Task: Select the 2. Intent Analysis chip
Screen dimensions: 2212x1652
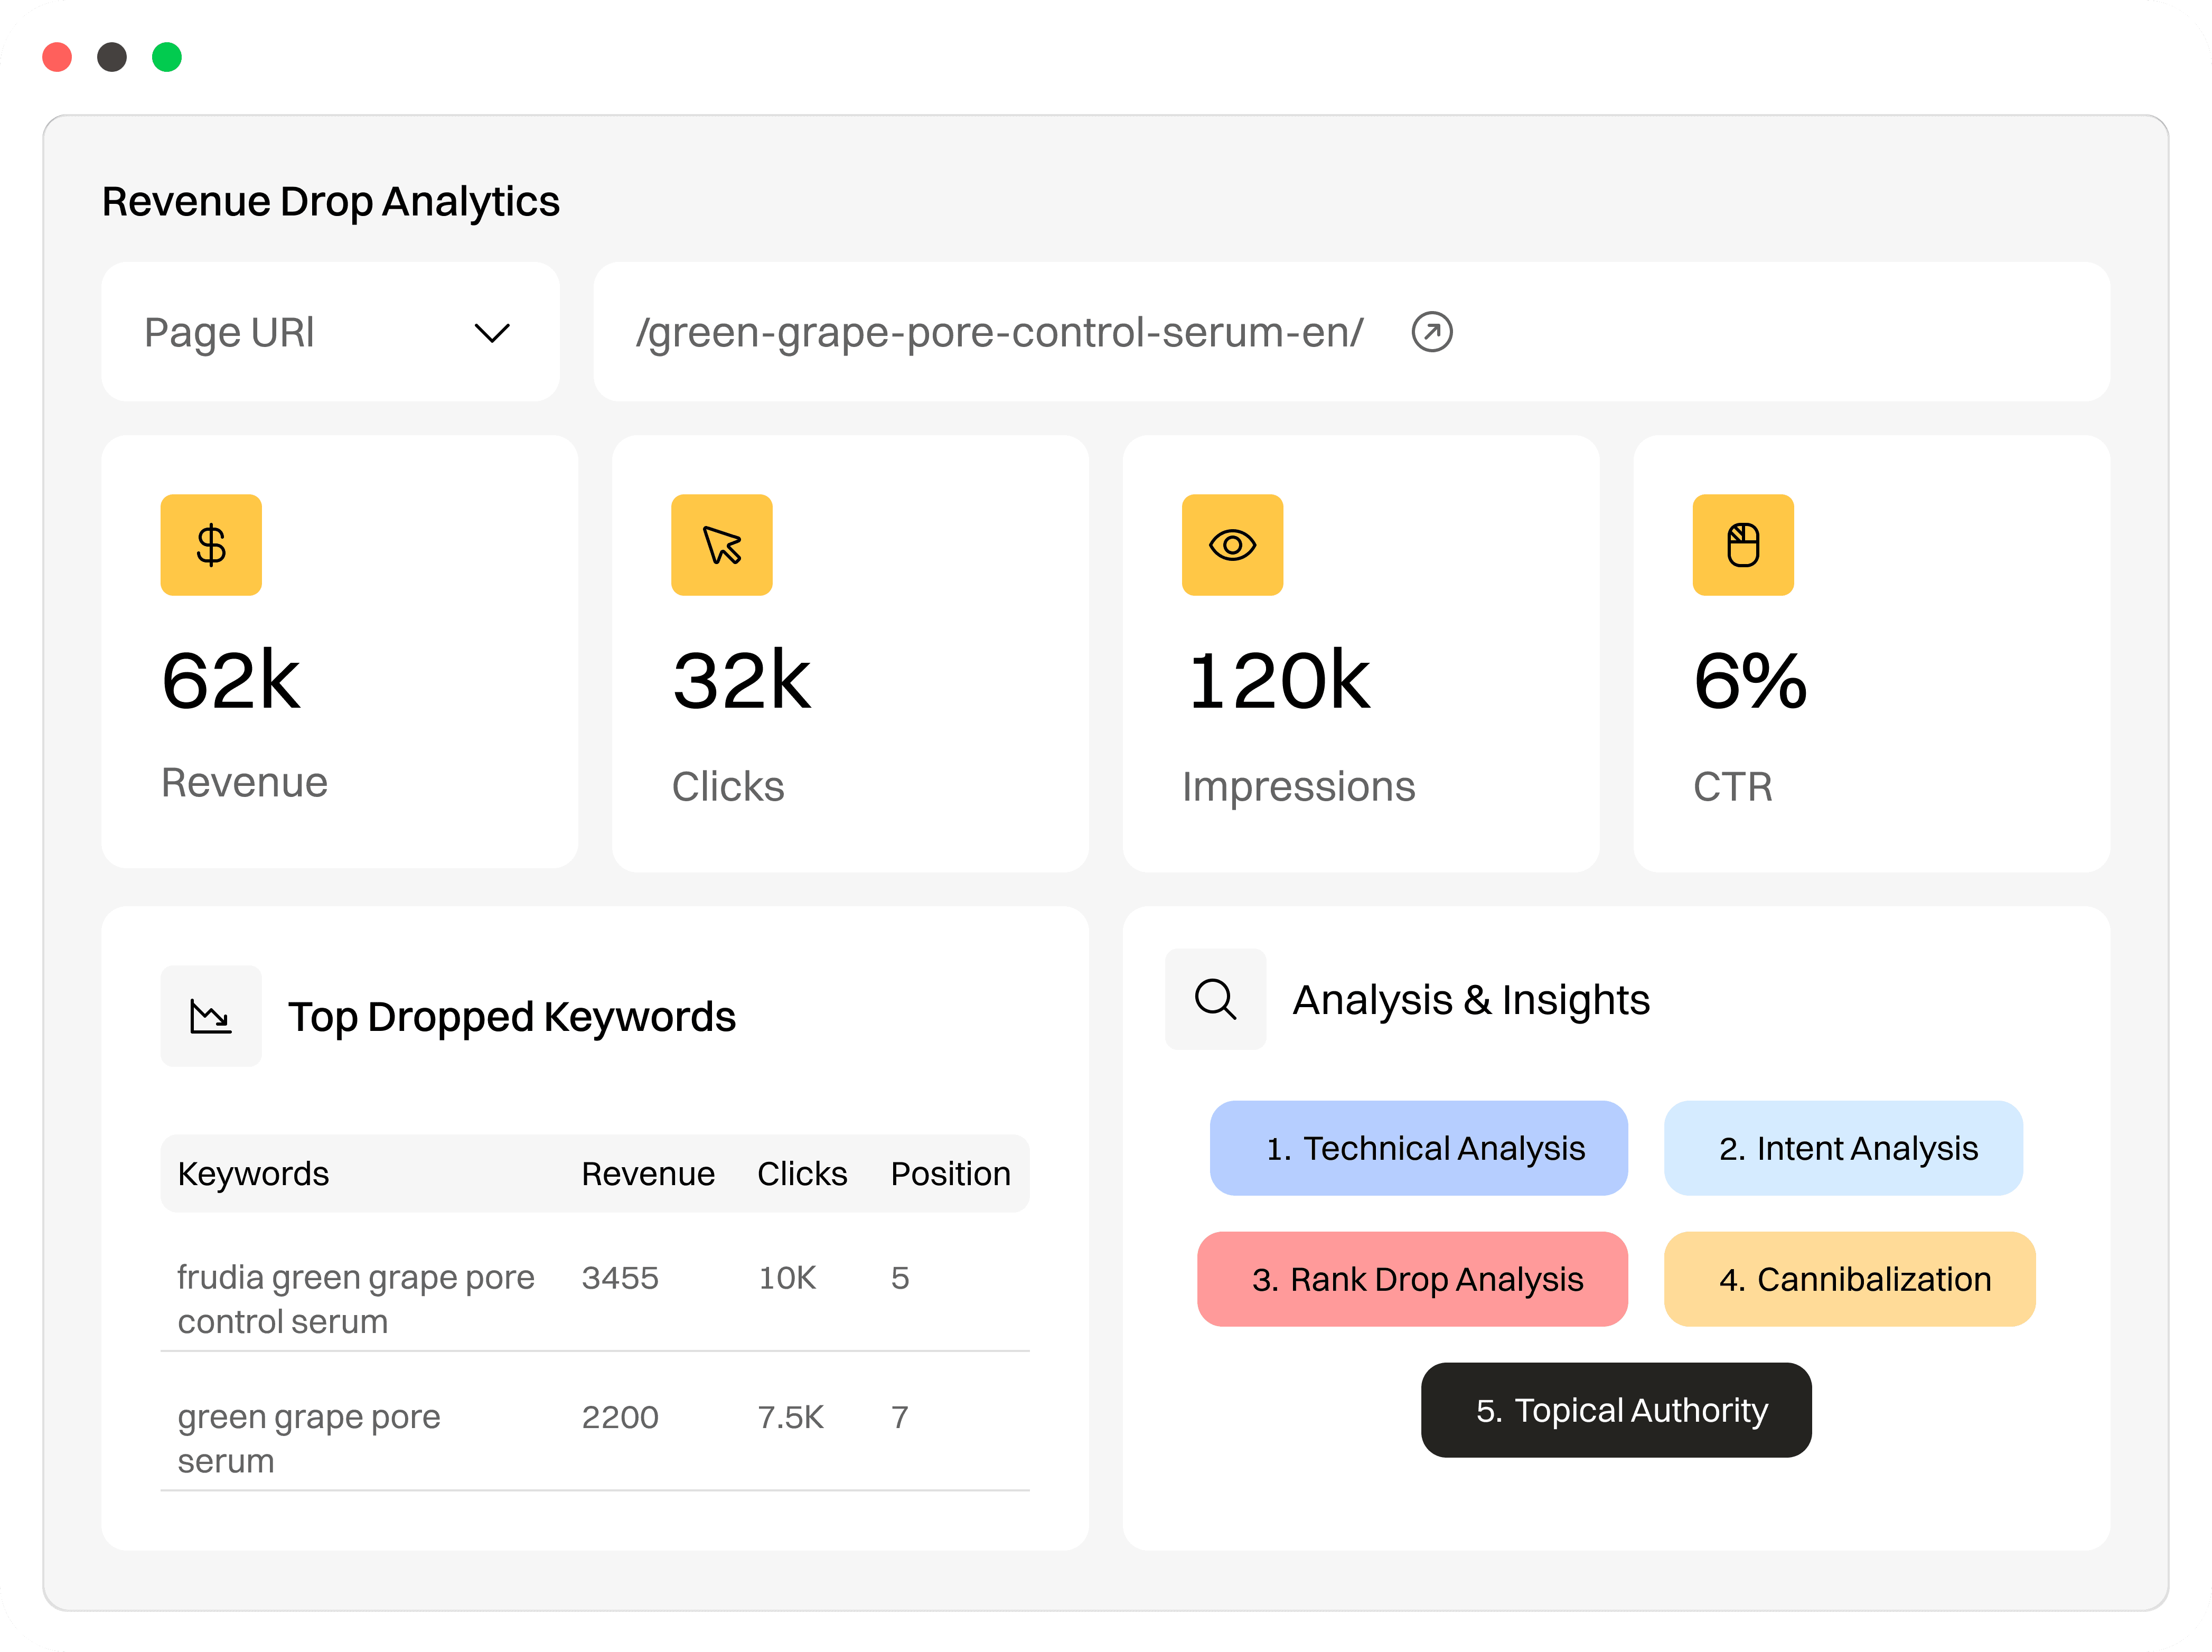Action: click(x=1843, y=1148)
